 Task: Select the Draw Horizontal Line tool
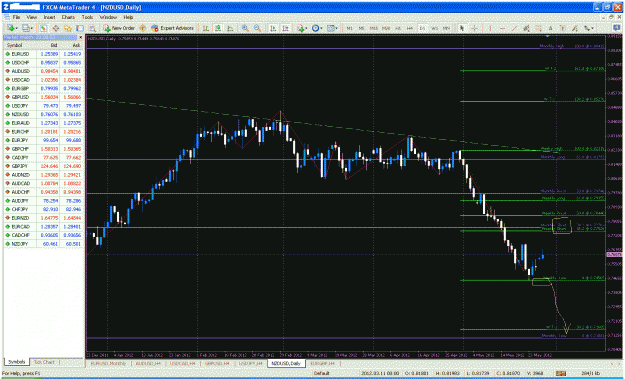(x=502, y=28)
